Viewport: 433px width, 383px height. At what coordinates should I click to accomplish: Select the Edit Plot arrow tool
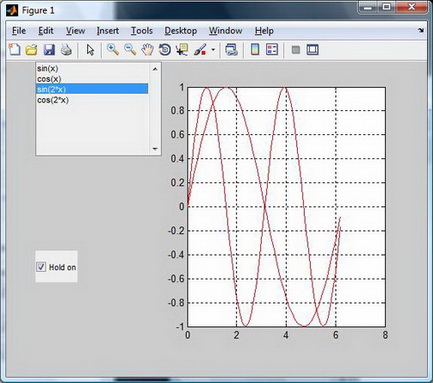pos(90,50)
